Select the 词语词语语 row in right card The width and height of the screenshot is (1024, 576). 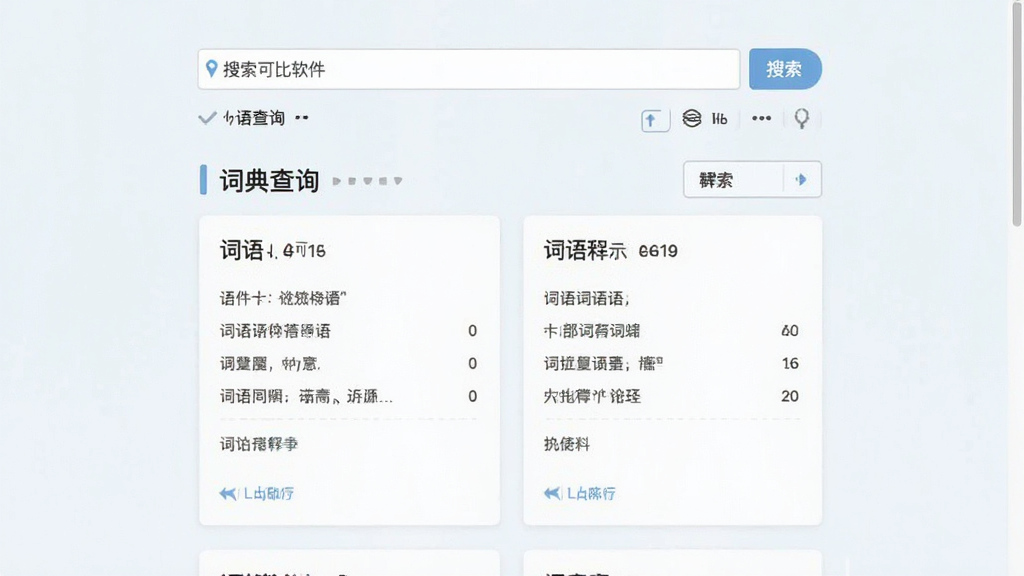[586, 298]
